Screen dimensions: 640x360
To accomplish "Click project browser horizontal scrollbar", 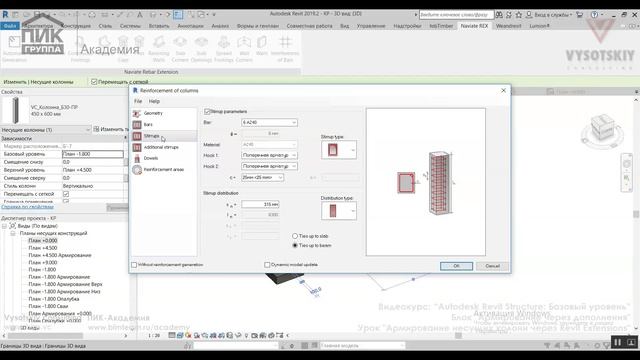I will click(46, 336).
